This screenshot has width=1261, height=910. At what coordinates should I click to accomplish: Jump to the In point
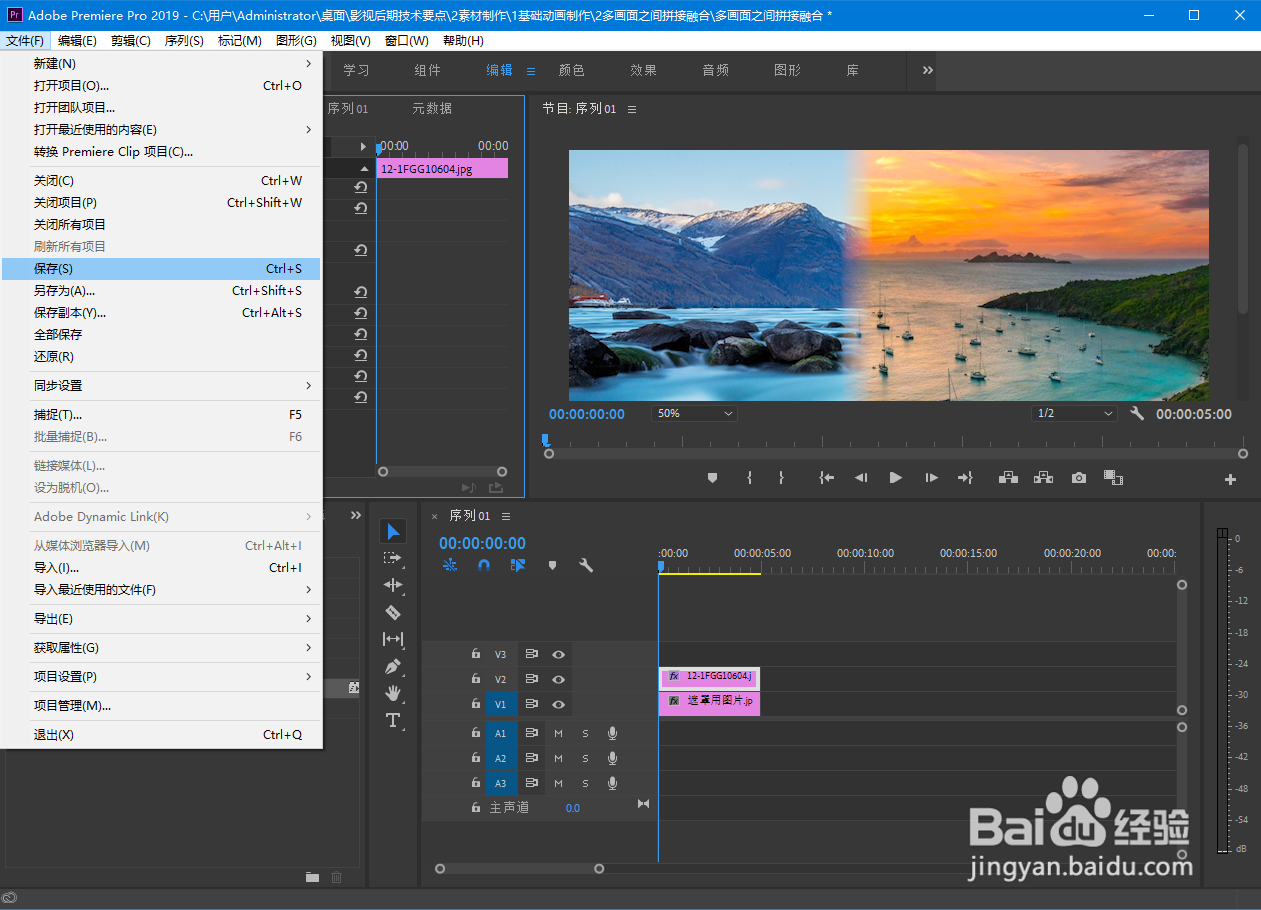point(826,478)
